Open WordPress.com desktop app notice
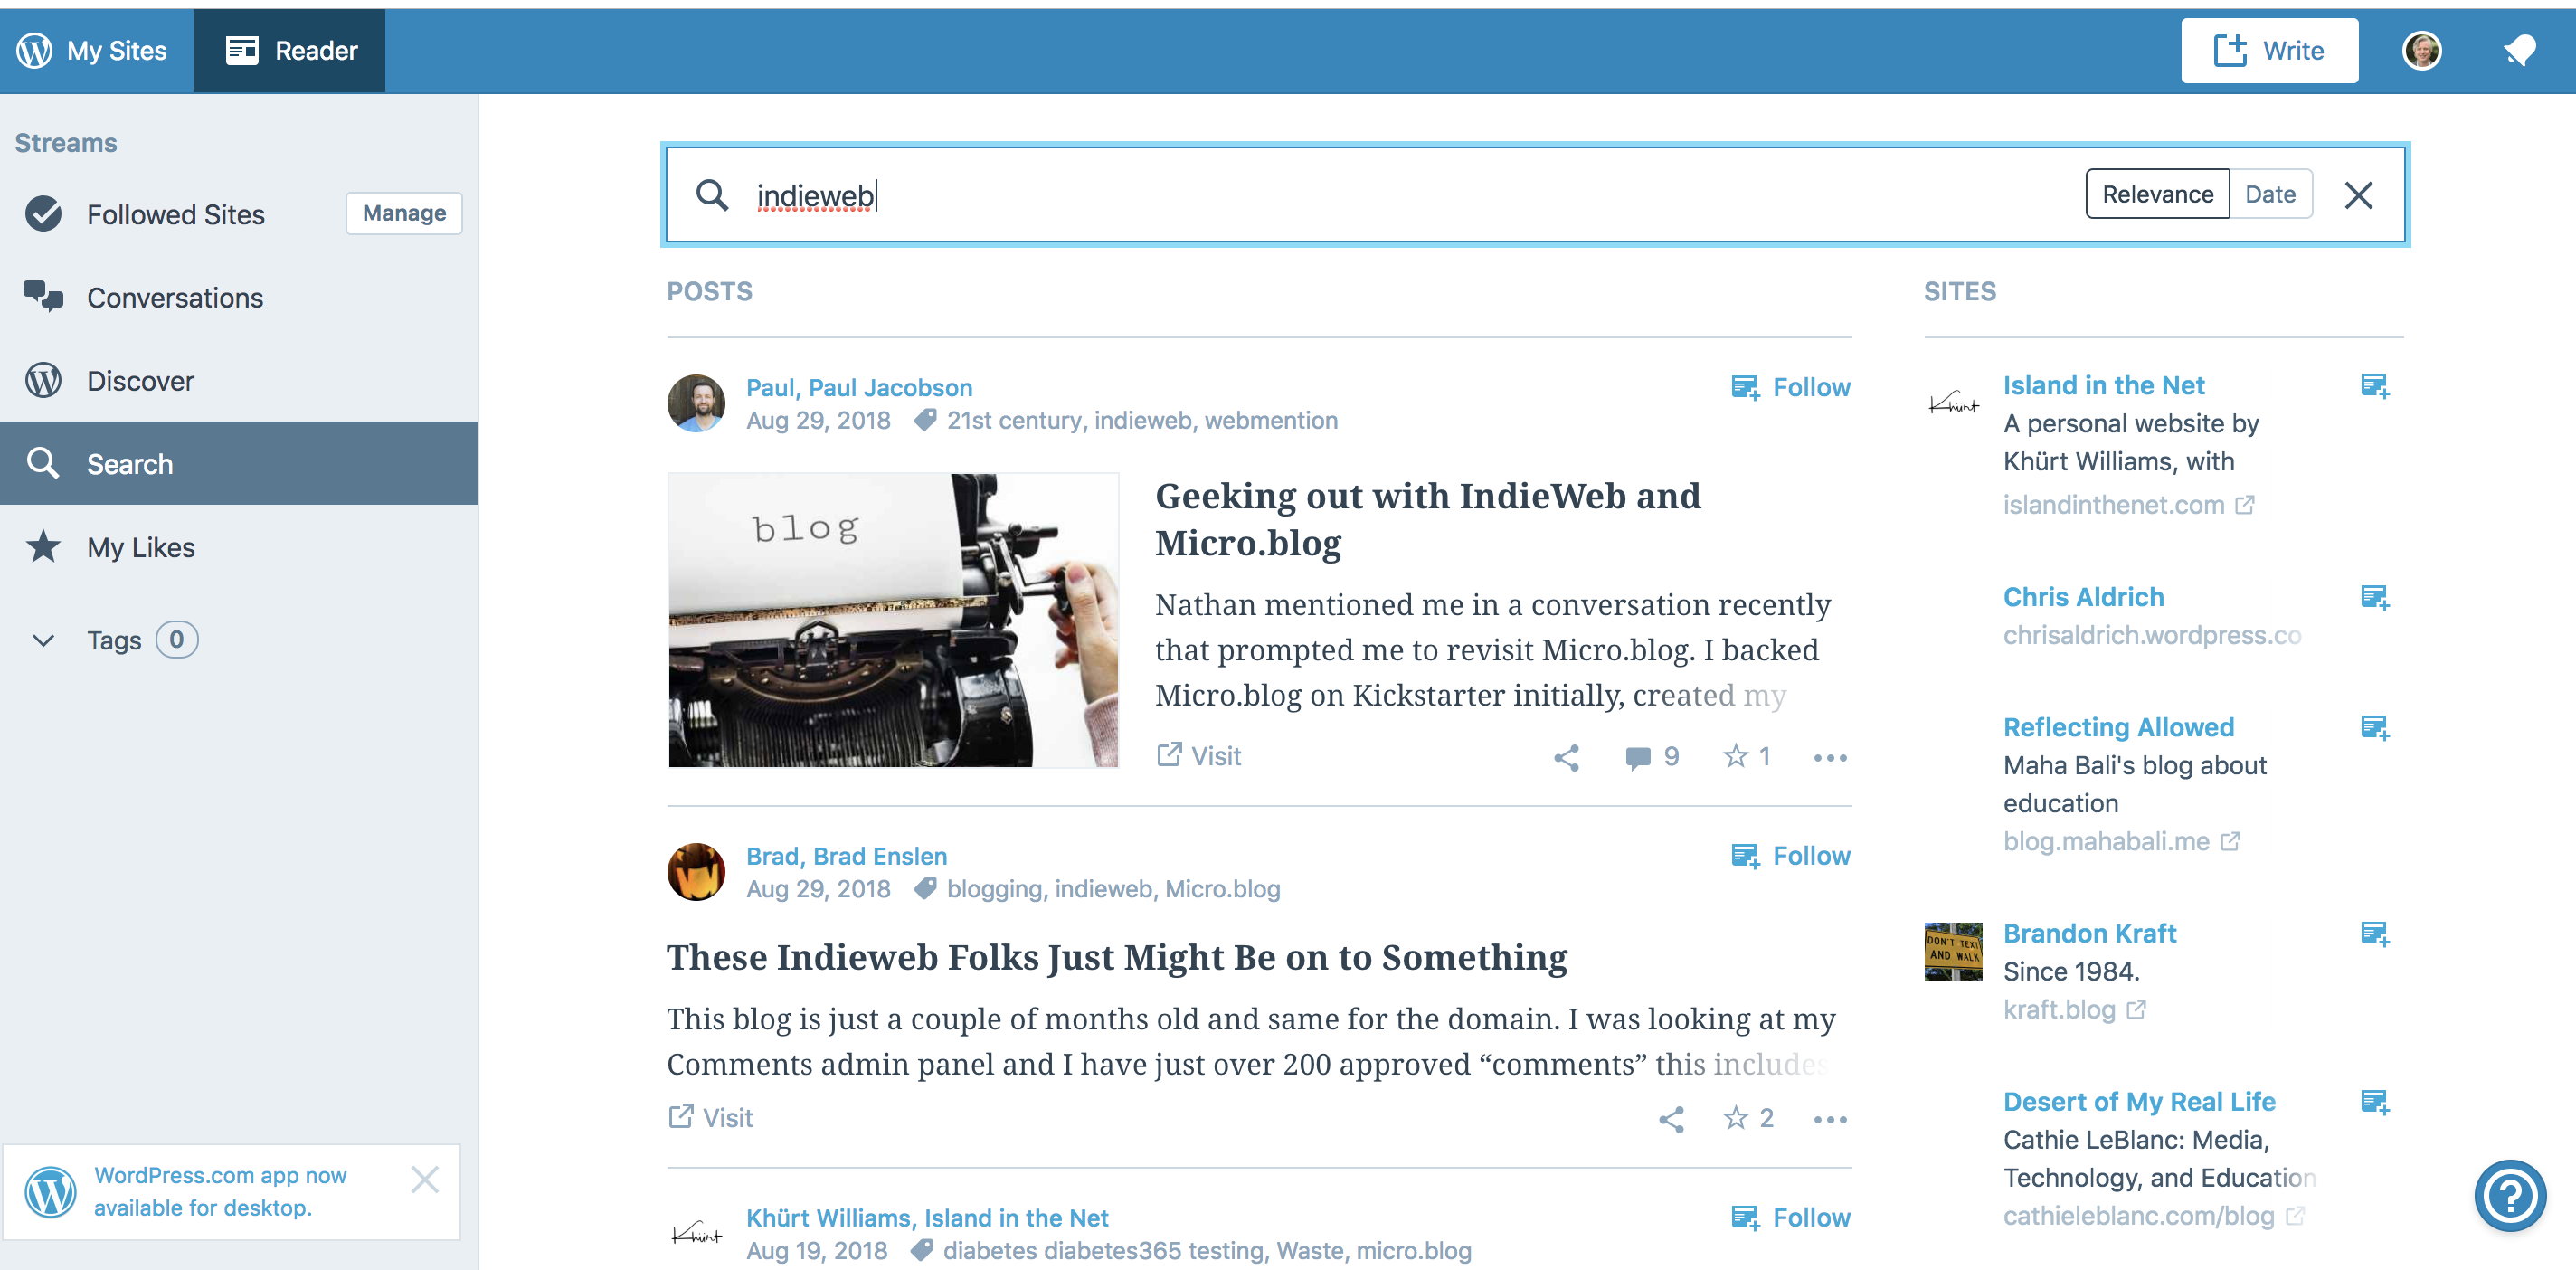Viewport: 2576px width, 1270px height. [x=220, y=1191]
